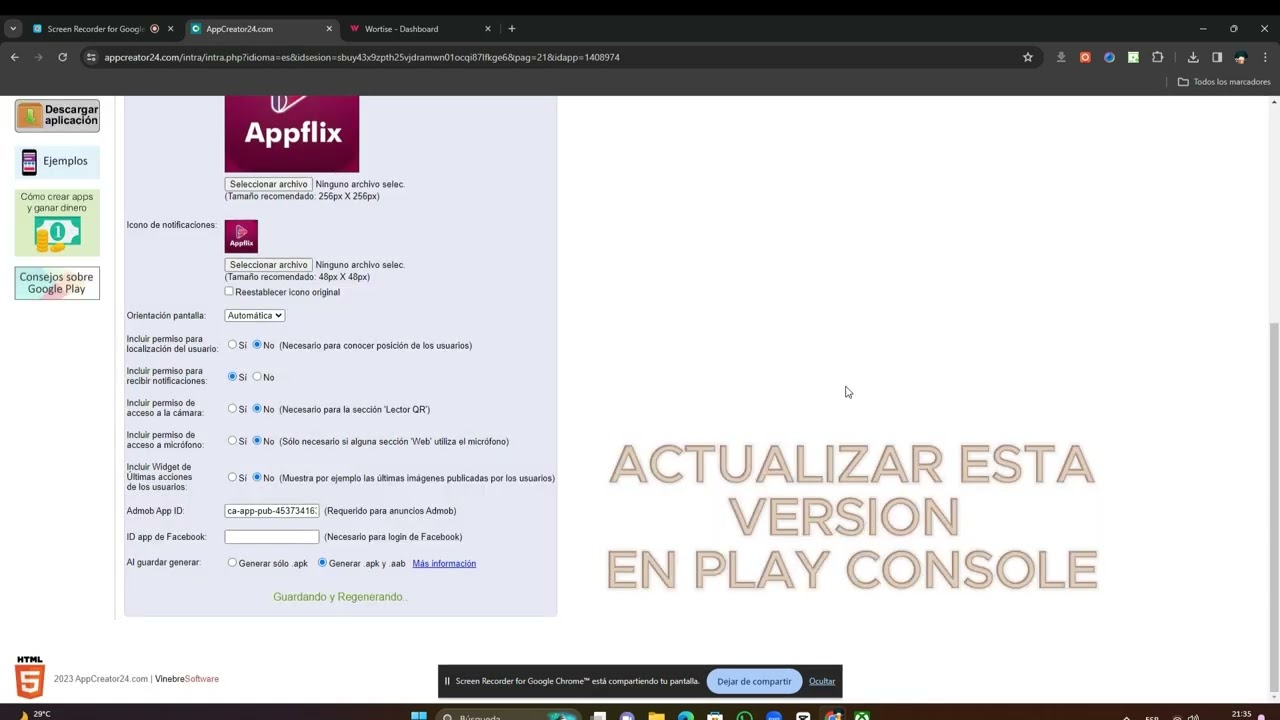
Task: Select No for recibir notificaciones
Action: click(x=257, y=377)
